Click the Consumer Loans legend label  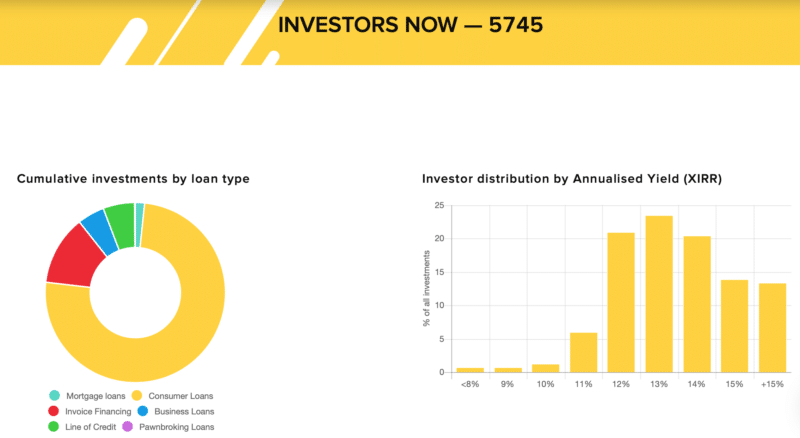click(x=181, y=396)
